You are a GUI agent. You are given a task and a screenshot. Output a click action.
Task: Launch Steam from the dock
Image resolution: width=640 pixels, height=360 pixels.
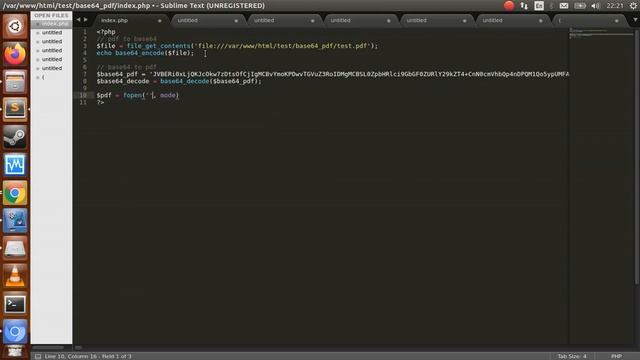point(15,137)
